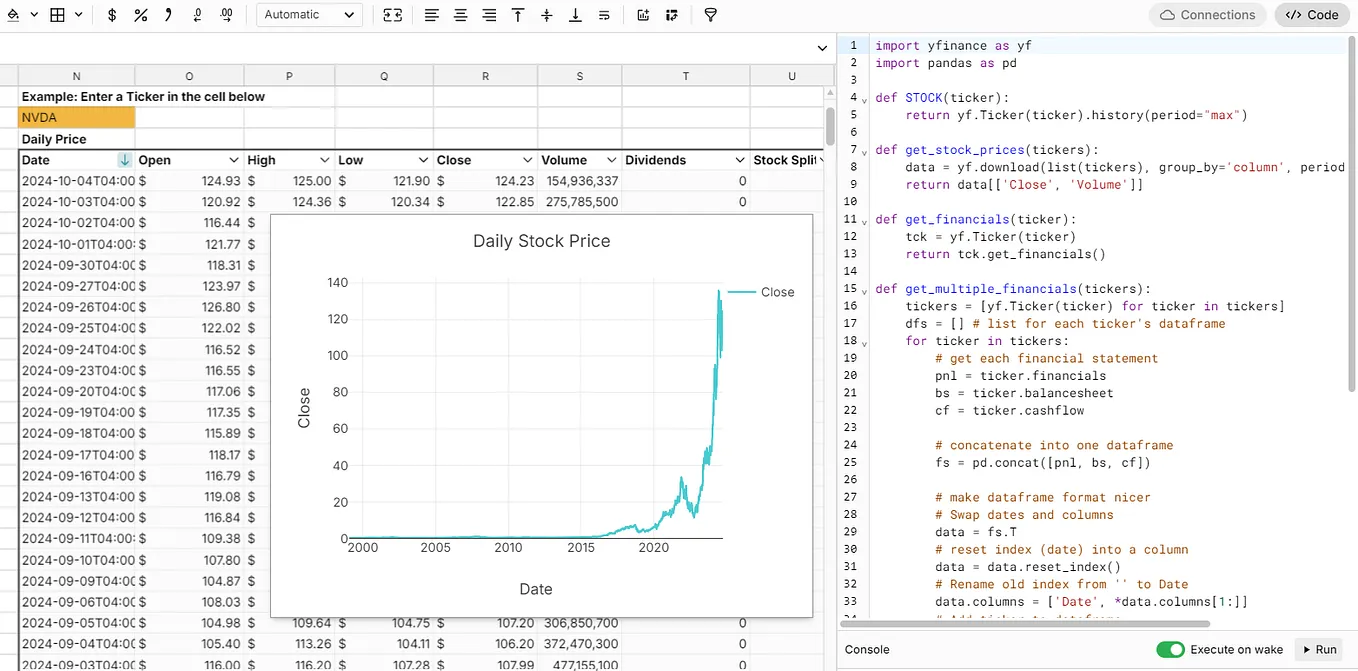Select column header R

(x=486, y=76)
